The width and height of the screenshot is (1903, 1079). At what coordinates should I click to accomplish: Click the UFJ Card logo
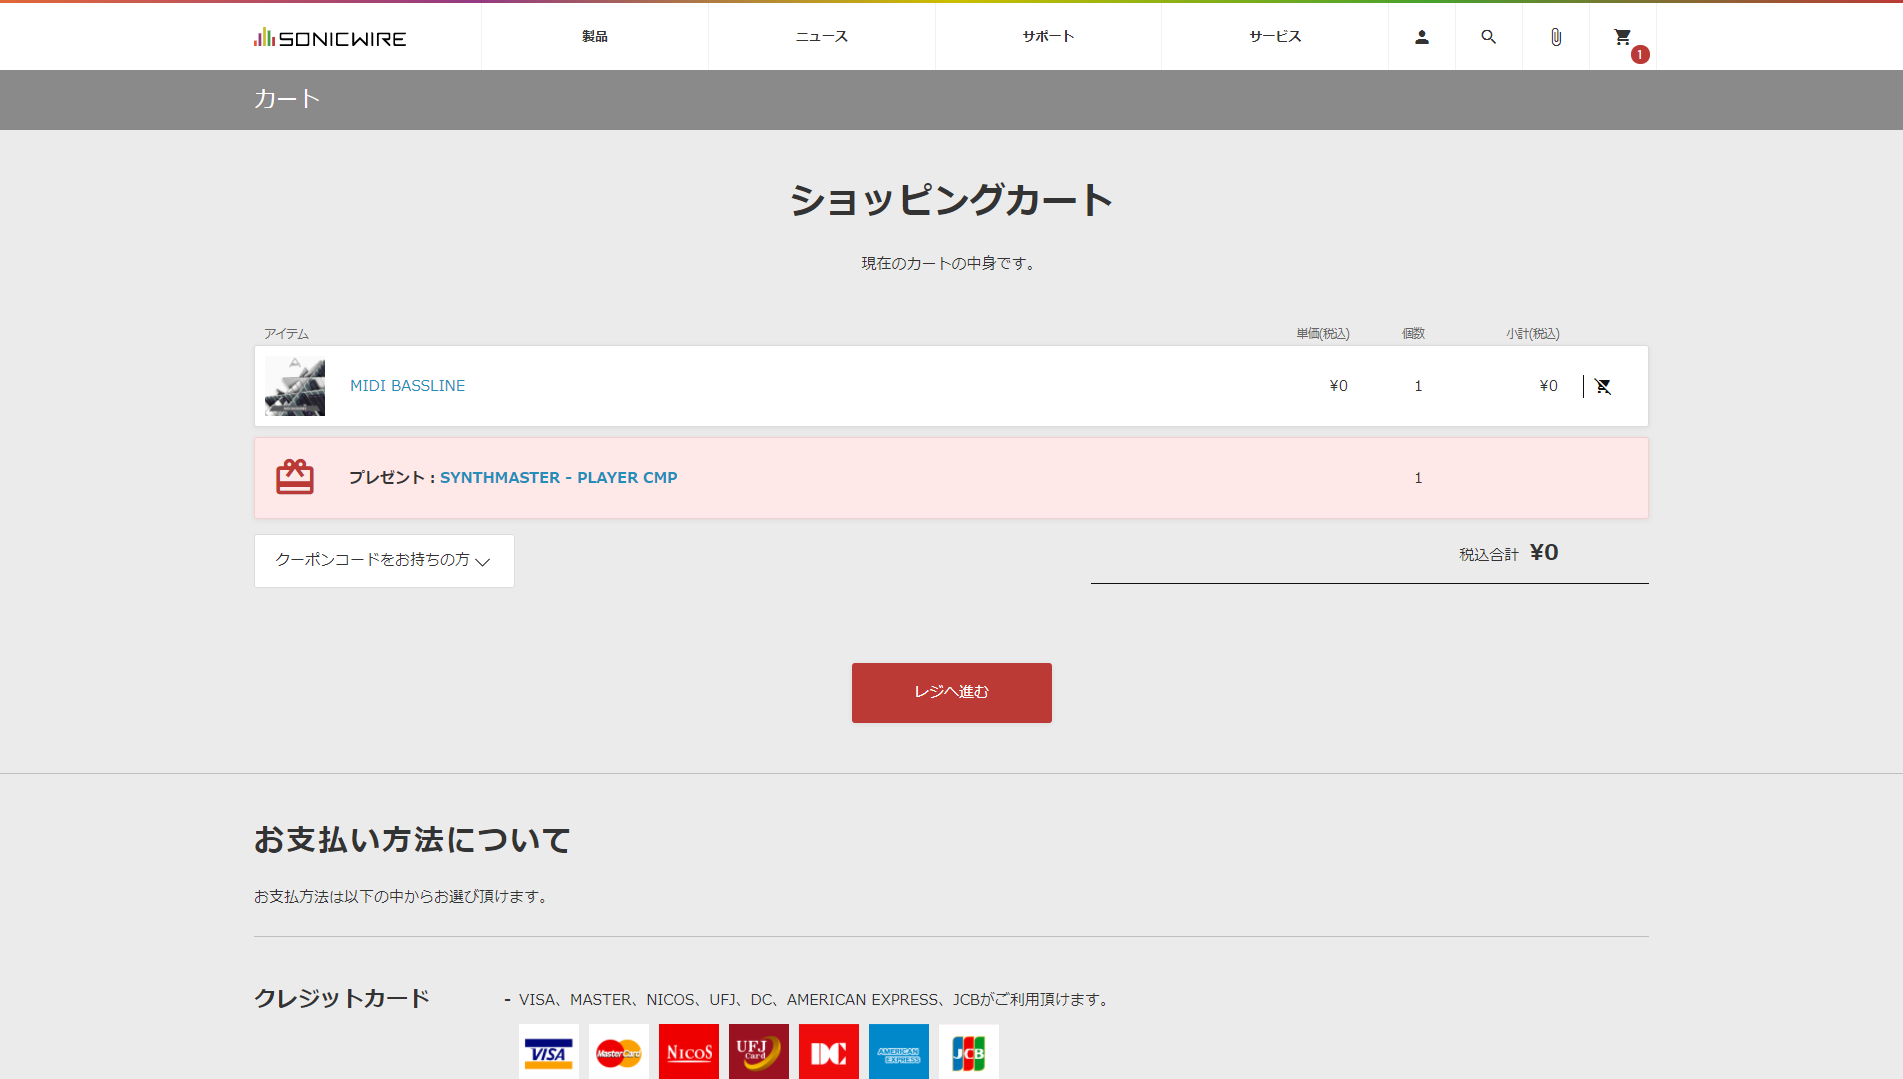pyautogui.click(x=758, y=1052)
